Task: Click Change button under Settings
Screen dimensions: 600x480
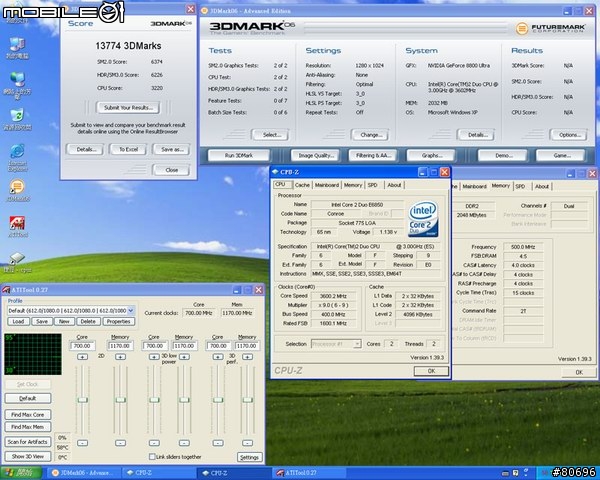Action: tap(371, 135)
